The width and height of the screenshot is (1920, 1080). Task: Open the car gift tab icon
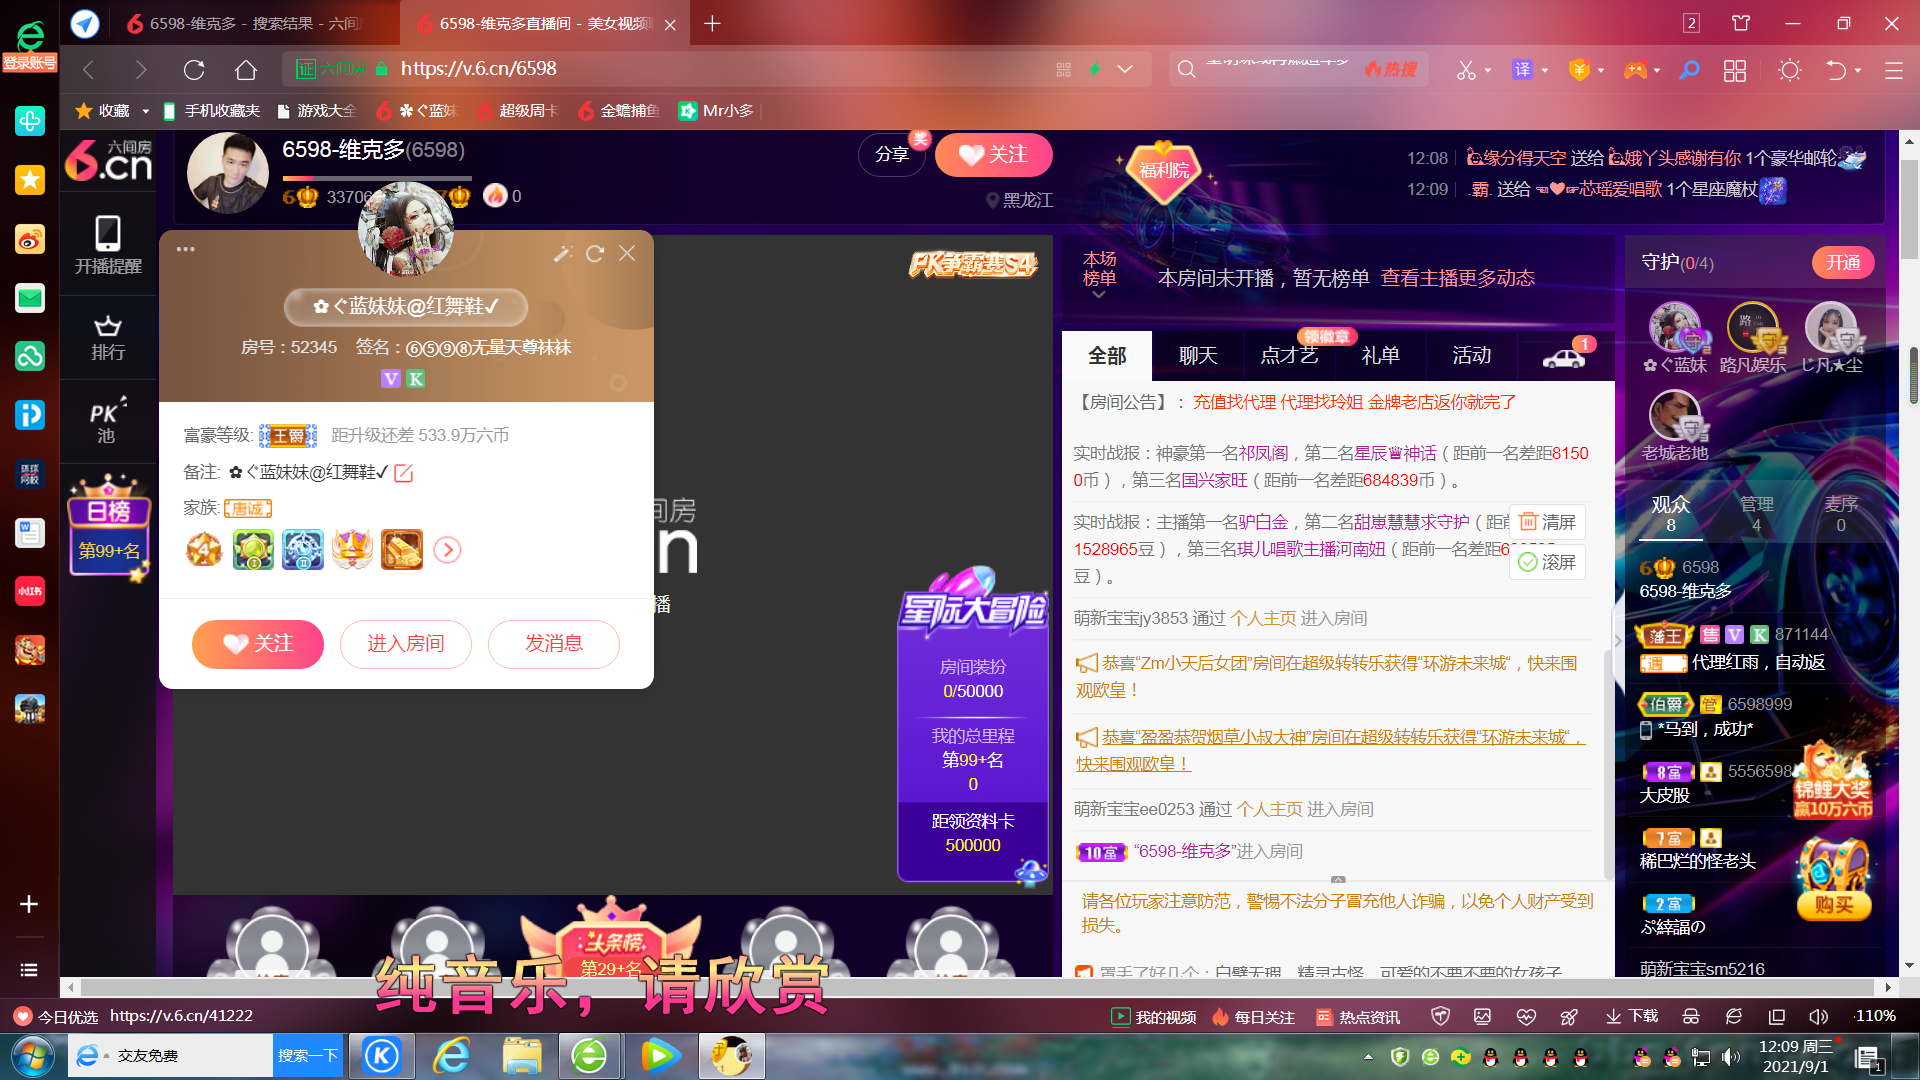click(1564, 357)
